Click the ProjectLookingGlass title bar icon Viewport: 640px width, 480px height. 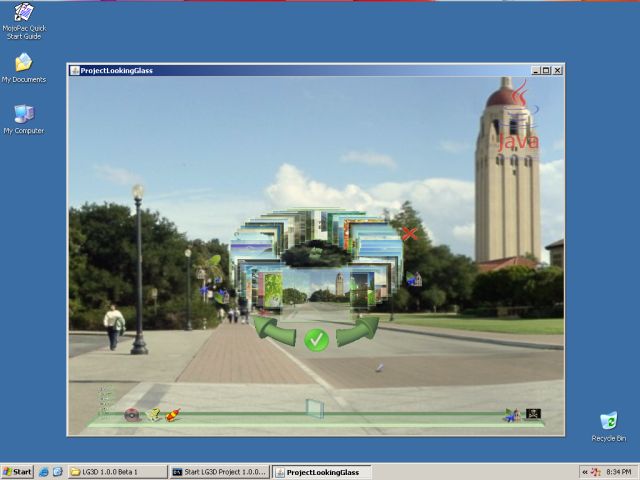pyautogui.click(x=75, y=71)
